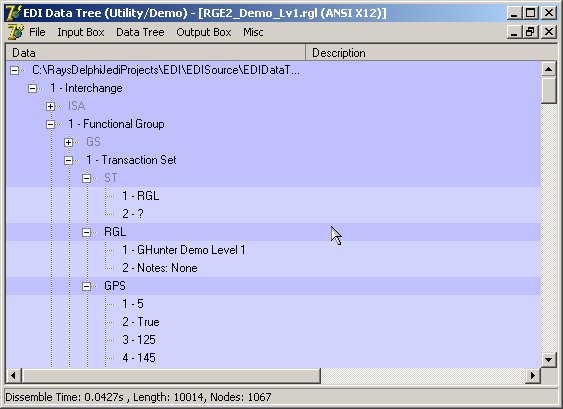Image resolution: width=563 pixels, height=409 pixels.
Task: Collapse the 1 - Functional Group node
Action: (x=50, y=124)
